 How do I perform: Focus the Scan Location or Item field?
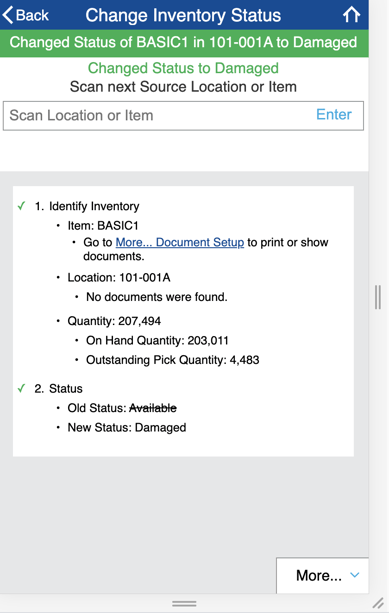click(183, 116)
